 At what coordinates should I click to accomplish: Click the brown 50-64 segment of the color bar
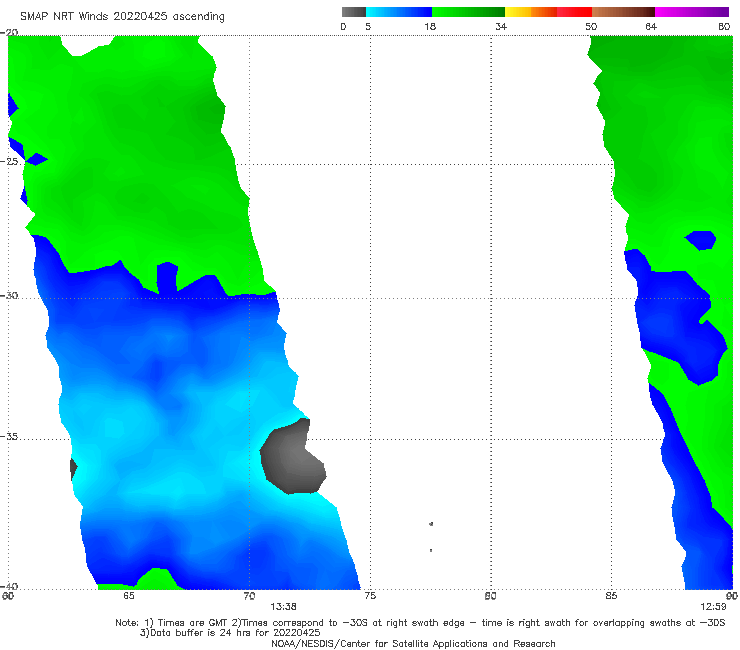[623, 12]
